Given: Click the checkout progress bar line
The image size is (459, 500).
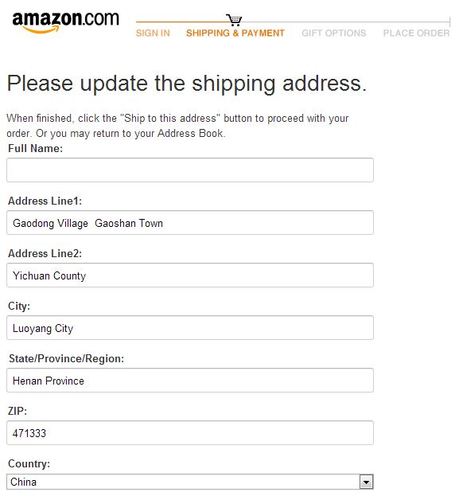Looking at the screenshot, I should (x=293, y=22).
